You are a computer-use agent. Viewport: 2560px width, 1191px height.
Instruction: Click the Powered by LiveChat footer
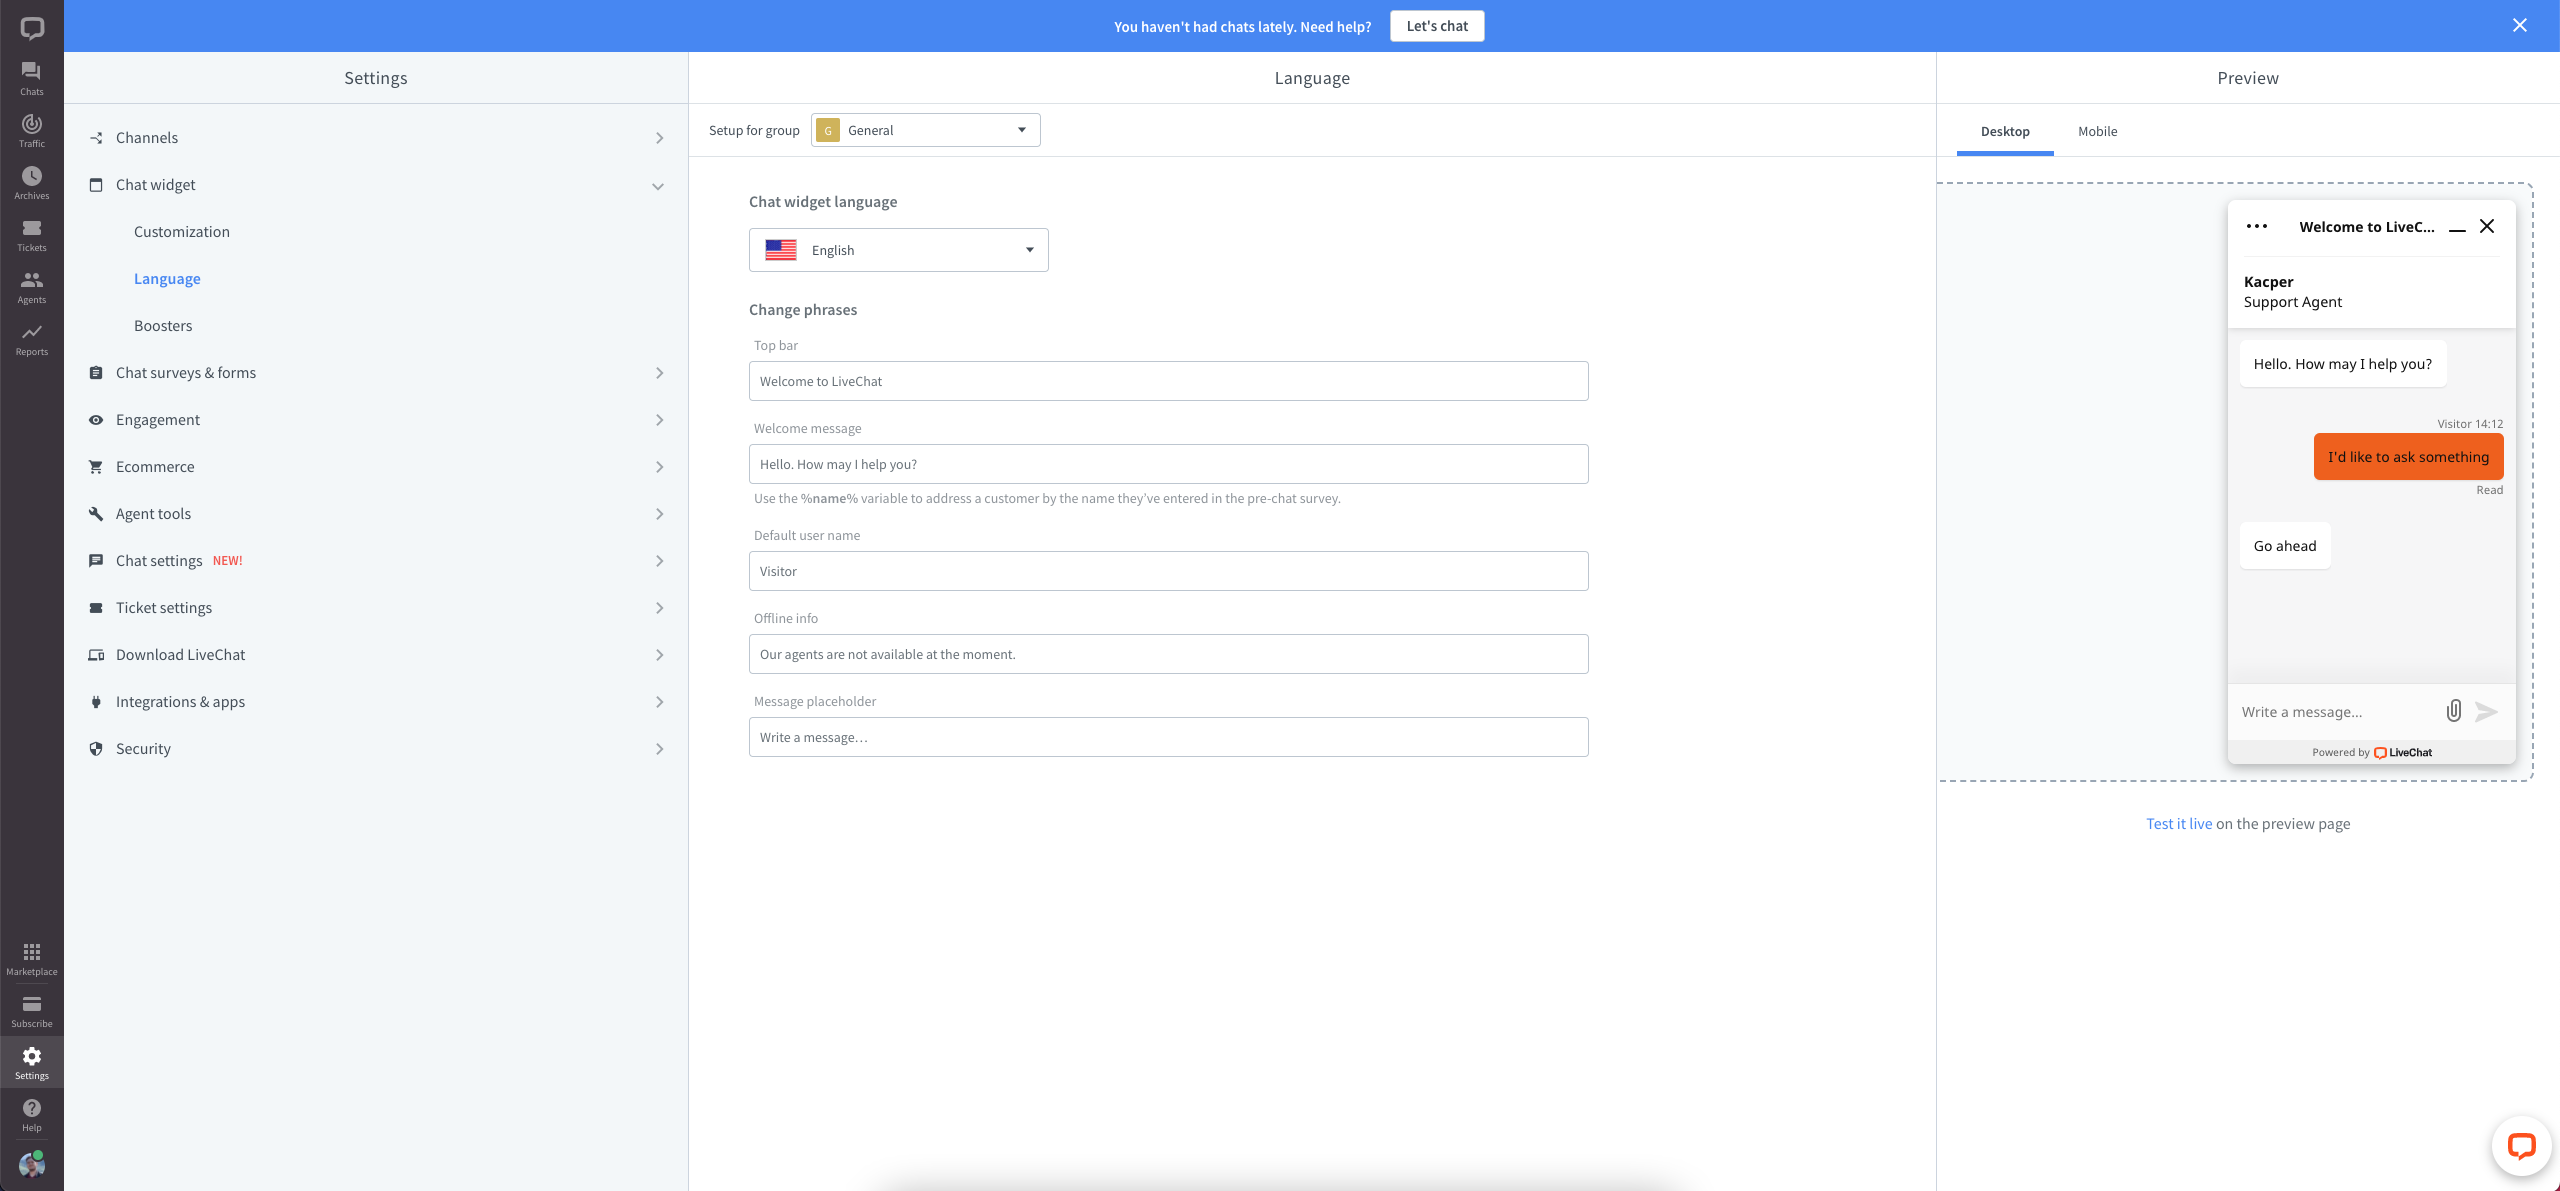(x=2371, y=753)
